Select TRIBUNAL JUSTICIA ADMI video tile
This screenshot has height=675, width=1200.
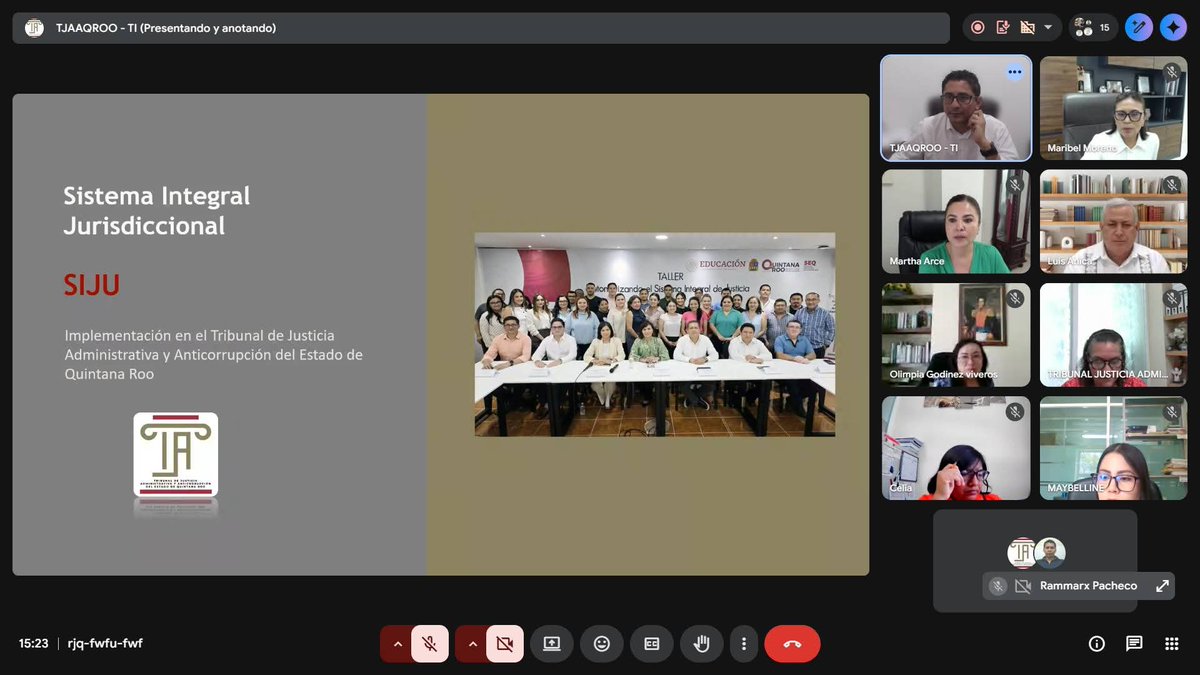(x=1113, y=335)
